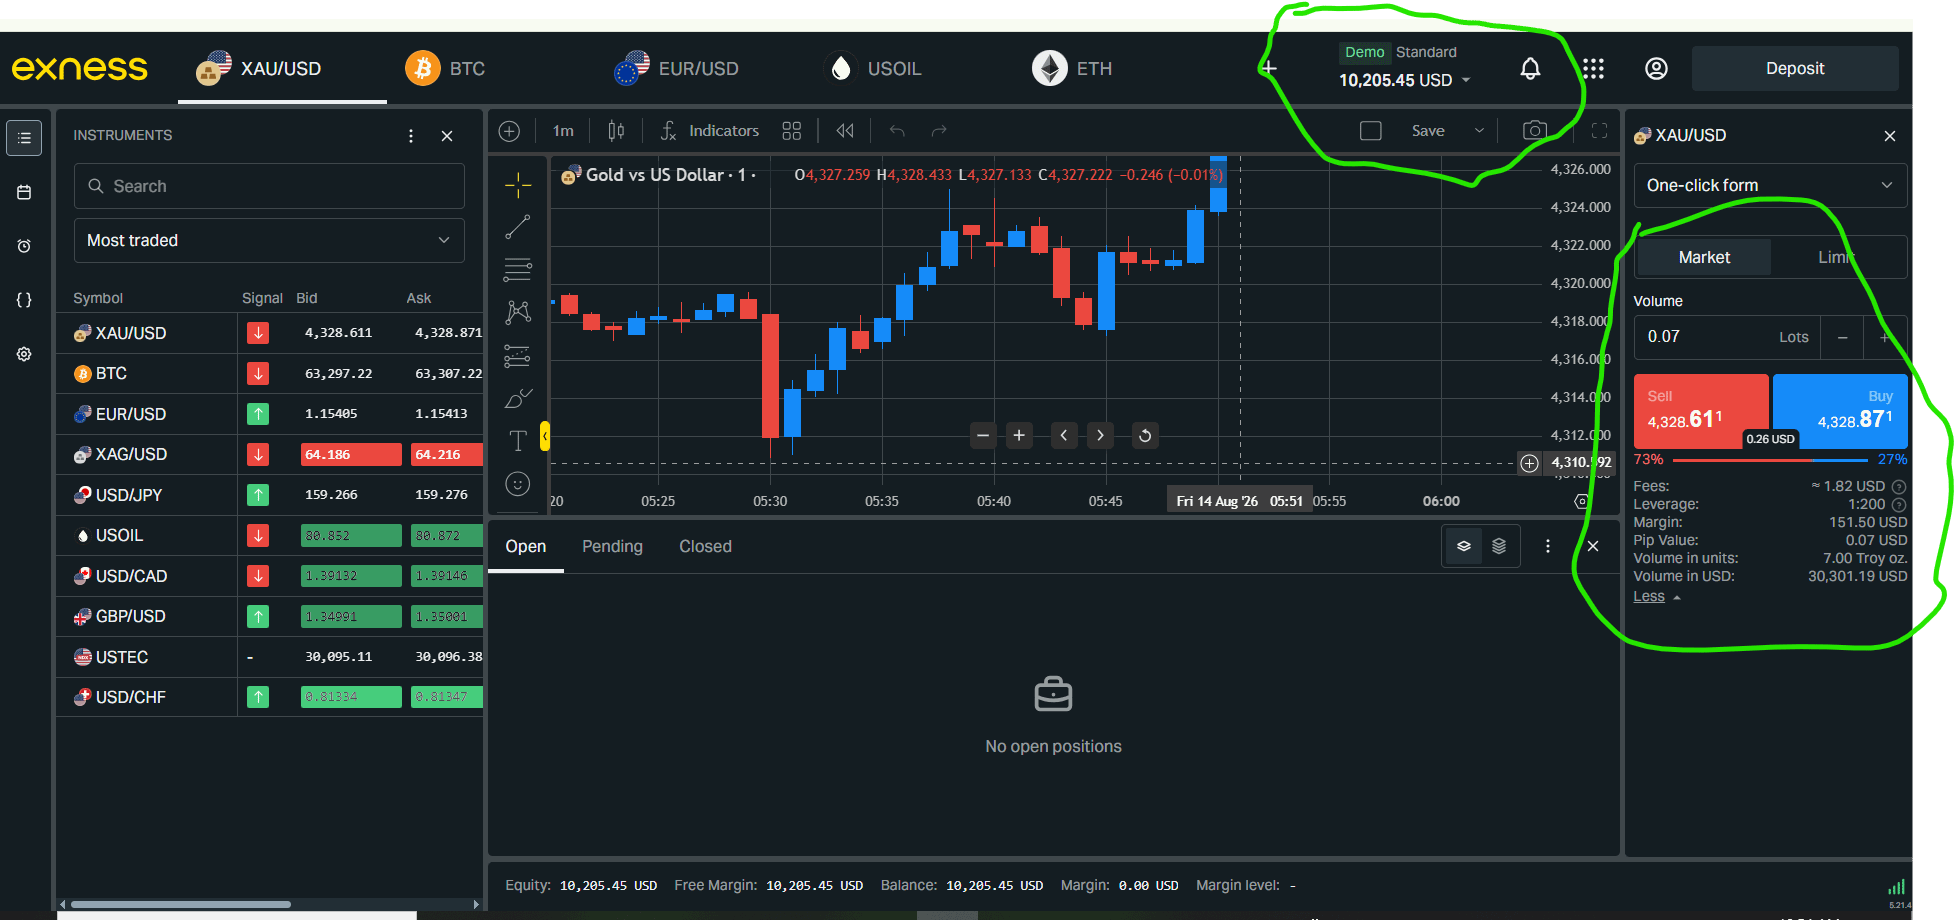Image resolution: width=1959 pixels, height=920 pixels.
Task: Undo the last chart action
Action: [897, 131]
